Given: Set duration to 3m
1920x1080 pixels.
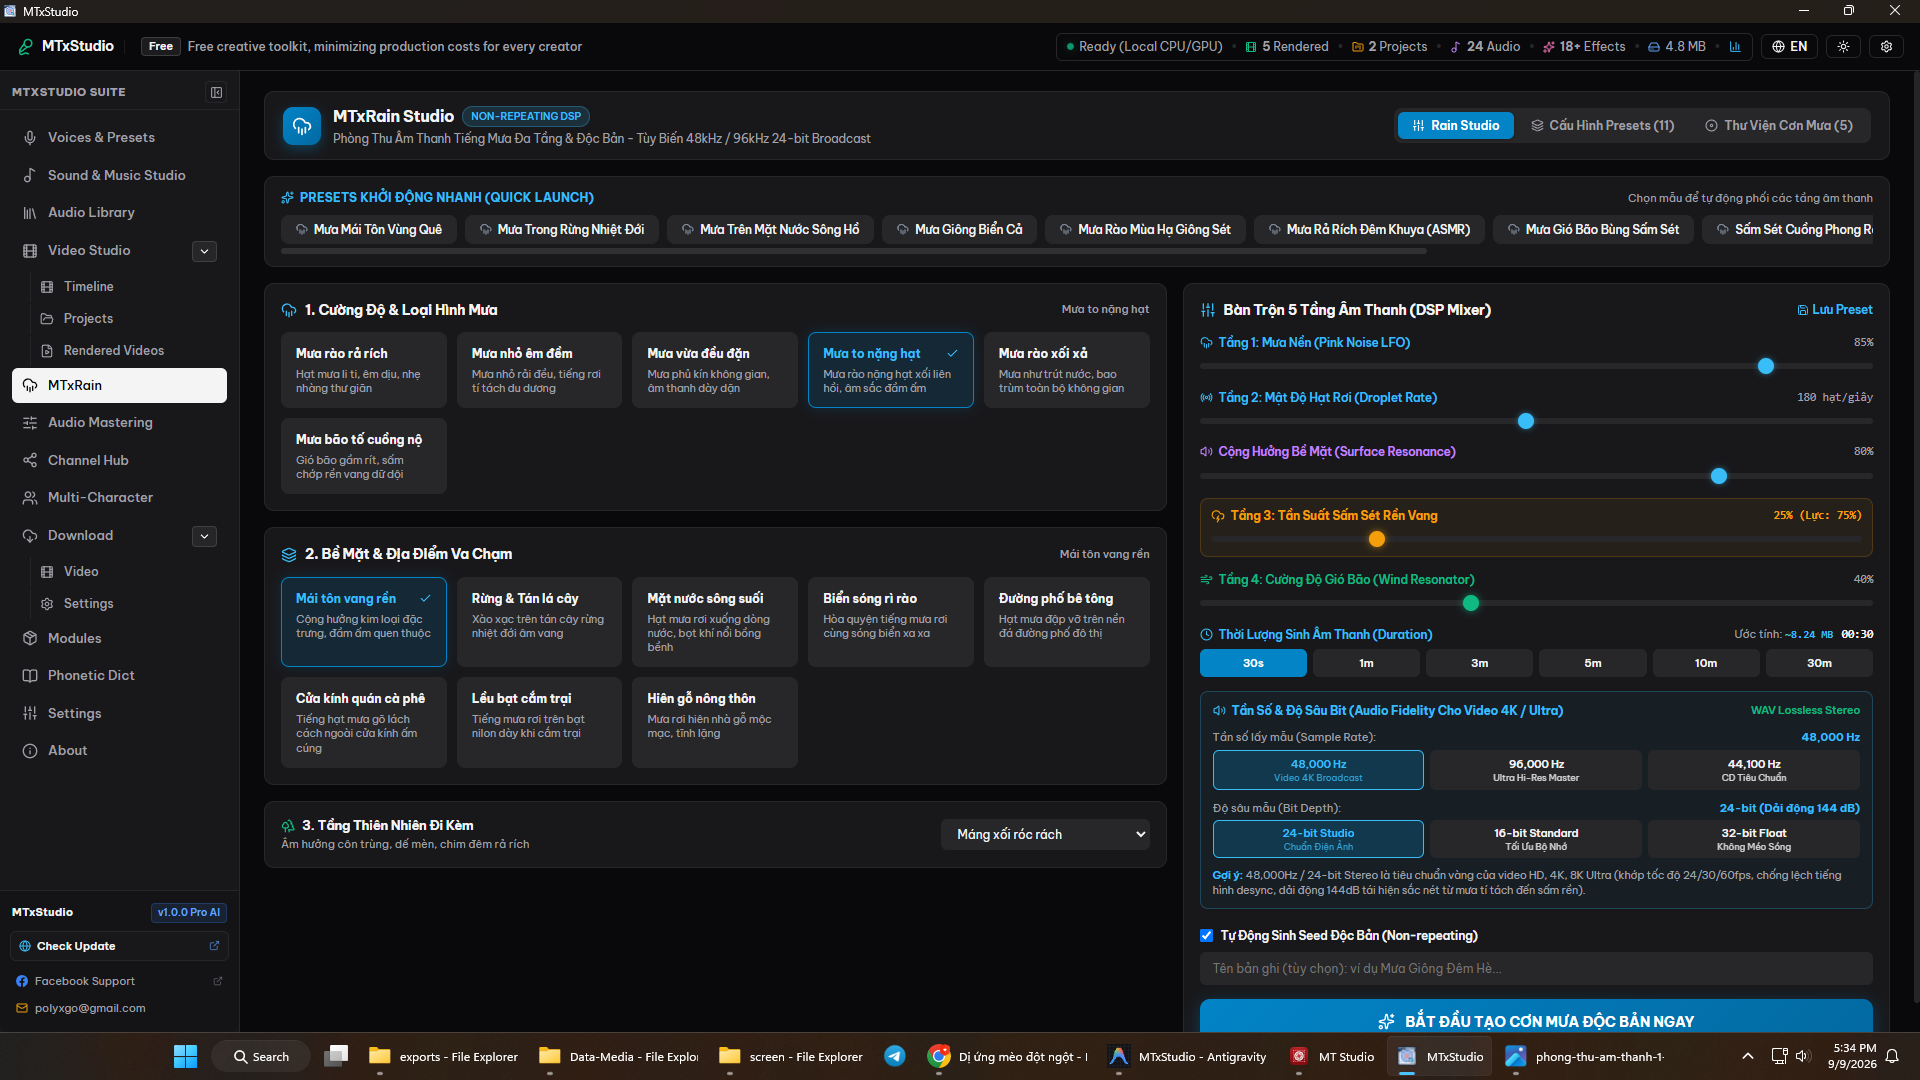Looking at the screenshot, I should [x=1479, y=663].
